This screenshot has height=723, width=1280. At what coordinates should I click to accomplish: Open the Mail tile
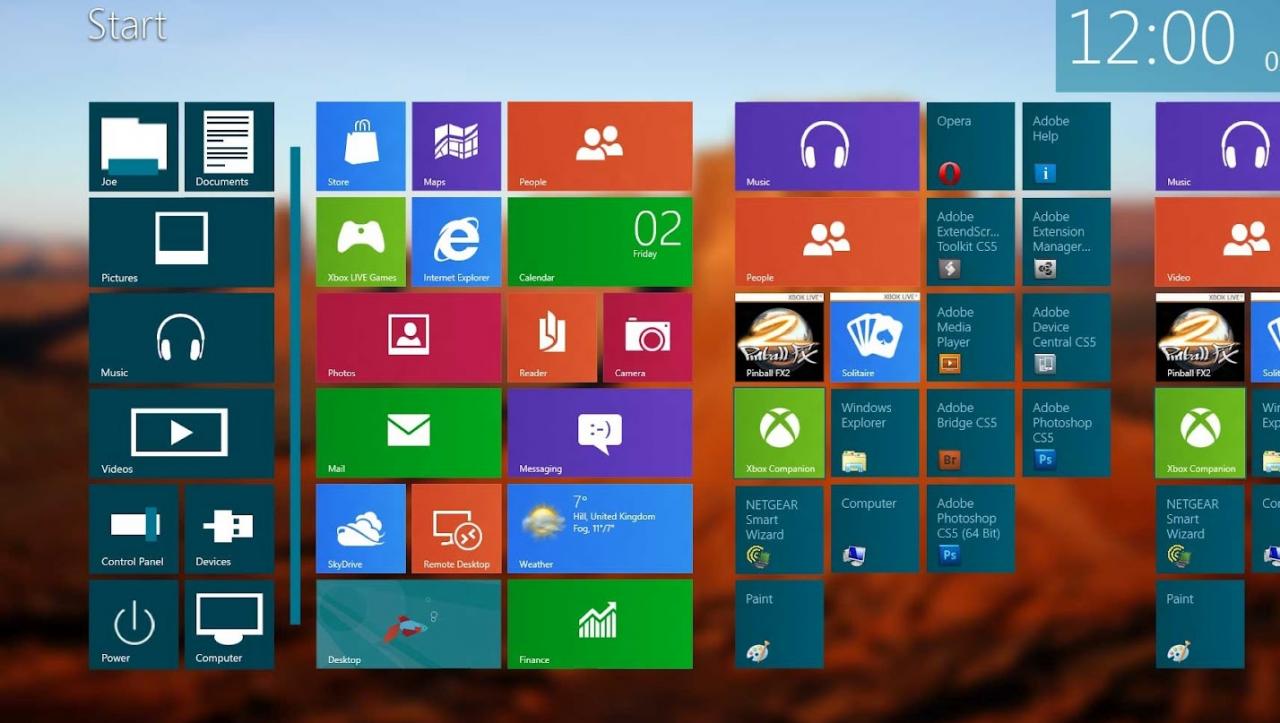tap(408, 433)
